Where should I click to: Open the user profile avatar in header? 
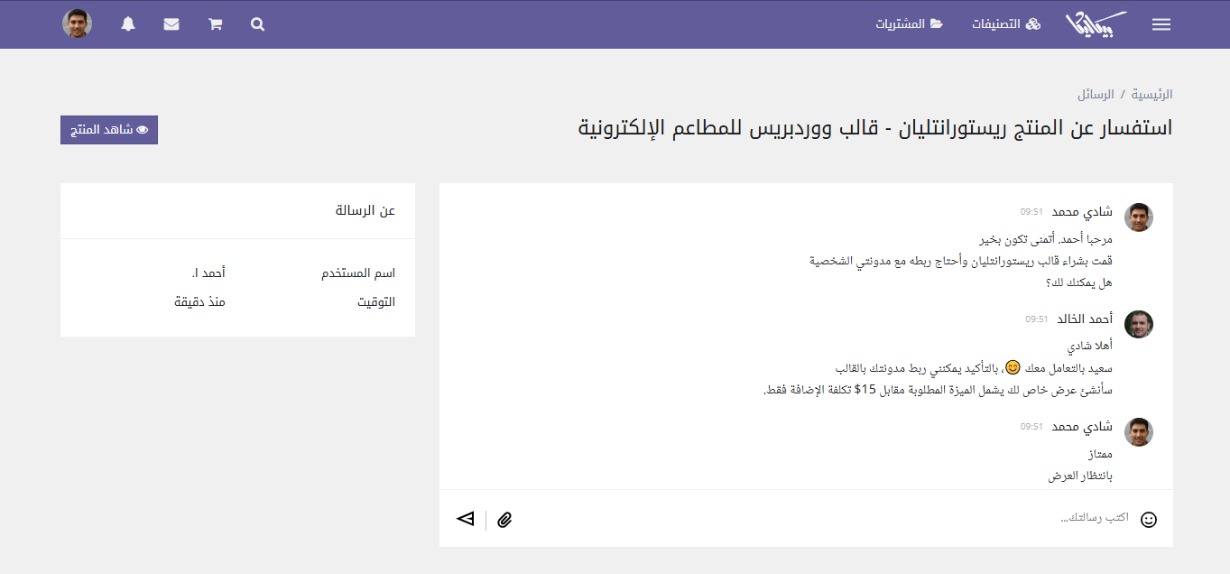coord(77,24)
